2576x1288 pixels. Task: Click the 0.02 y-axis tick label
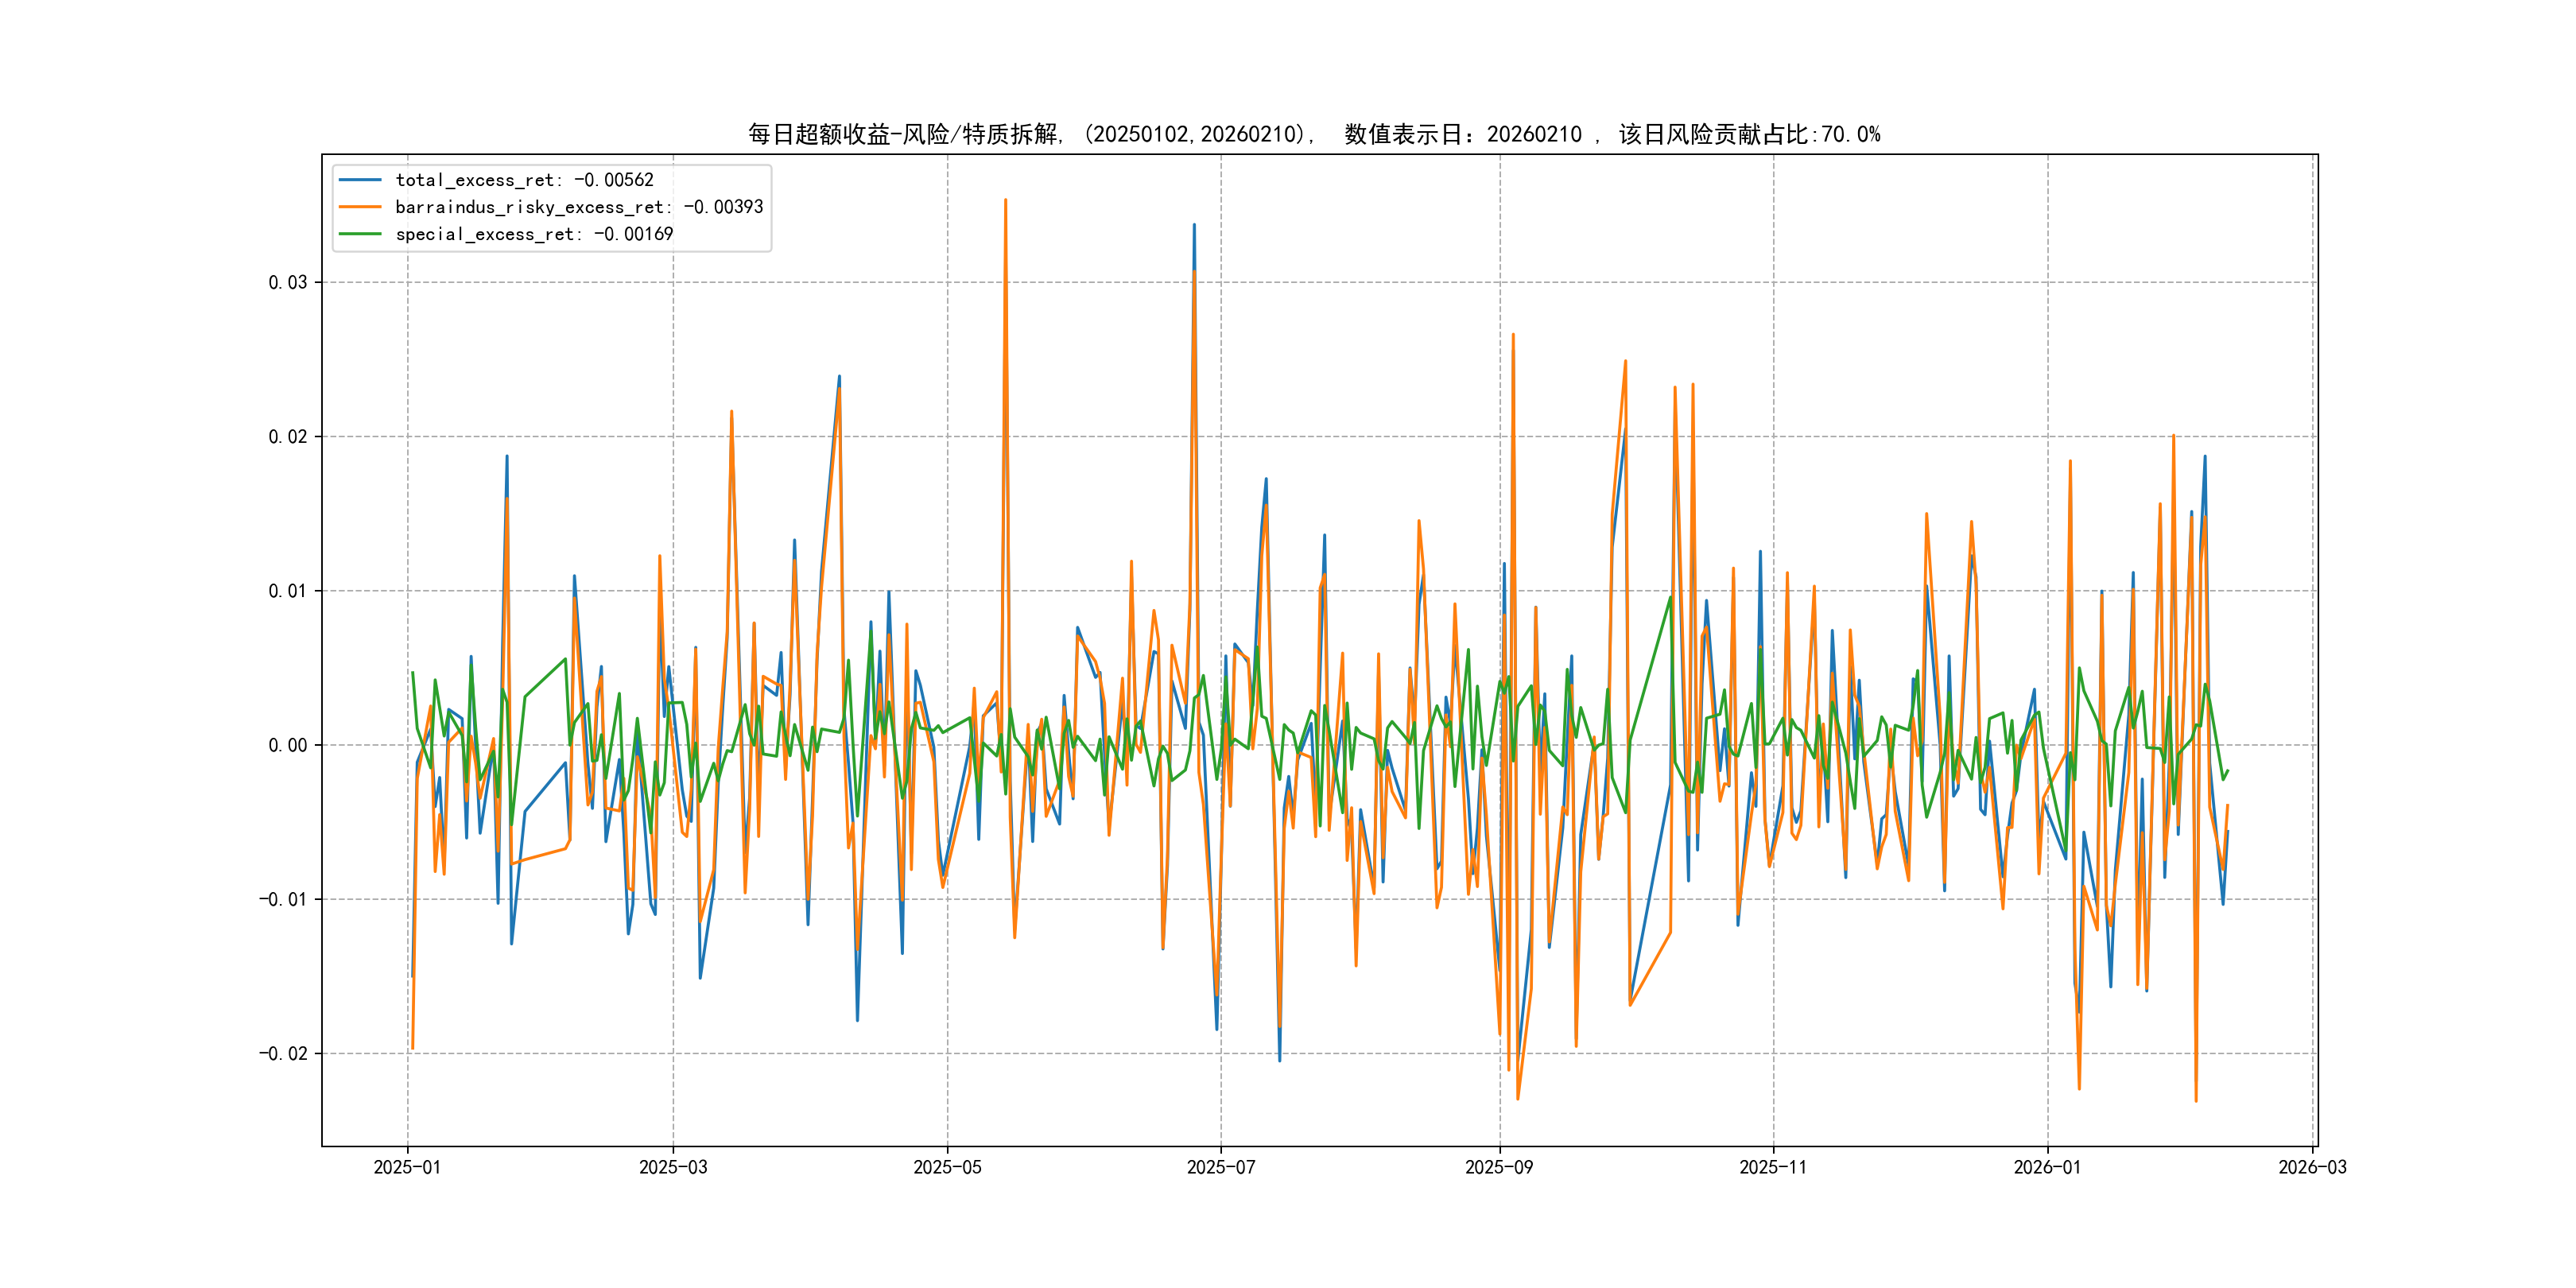coord(287,437)
